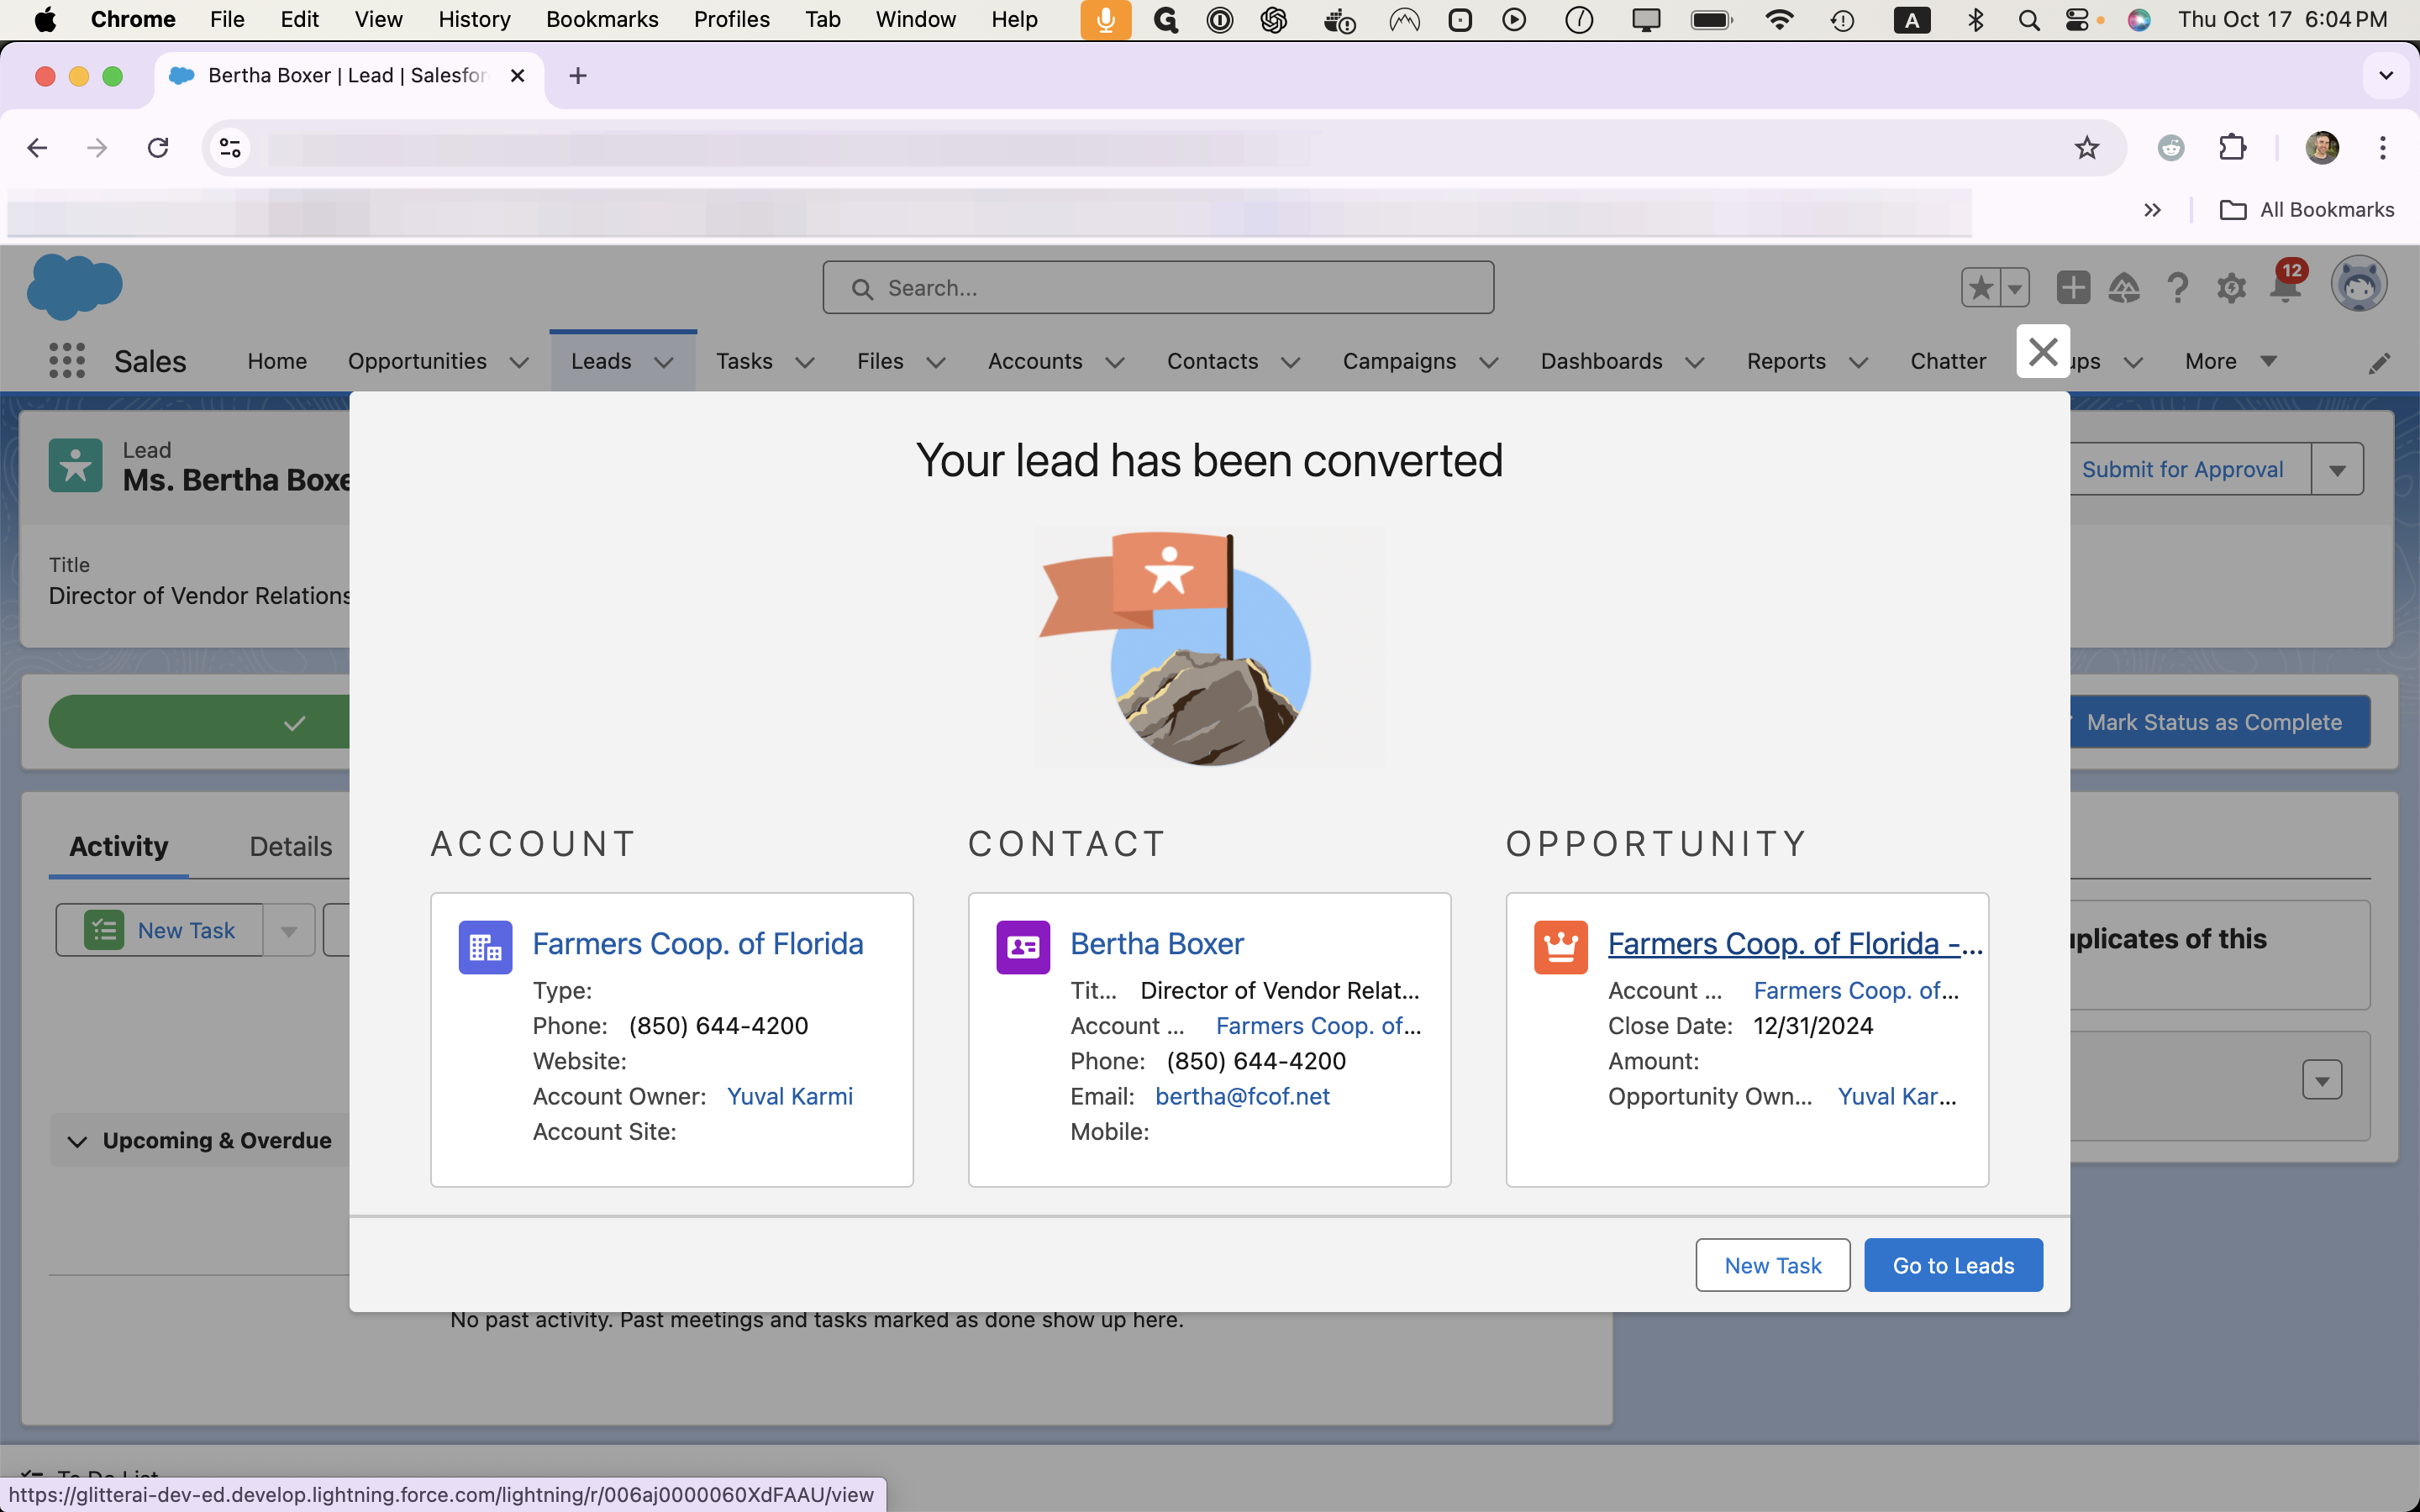Open the Salesforce App Launcher grid
2420x1512 pixels.
[x=67, y=361]
